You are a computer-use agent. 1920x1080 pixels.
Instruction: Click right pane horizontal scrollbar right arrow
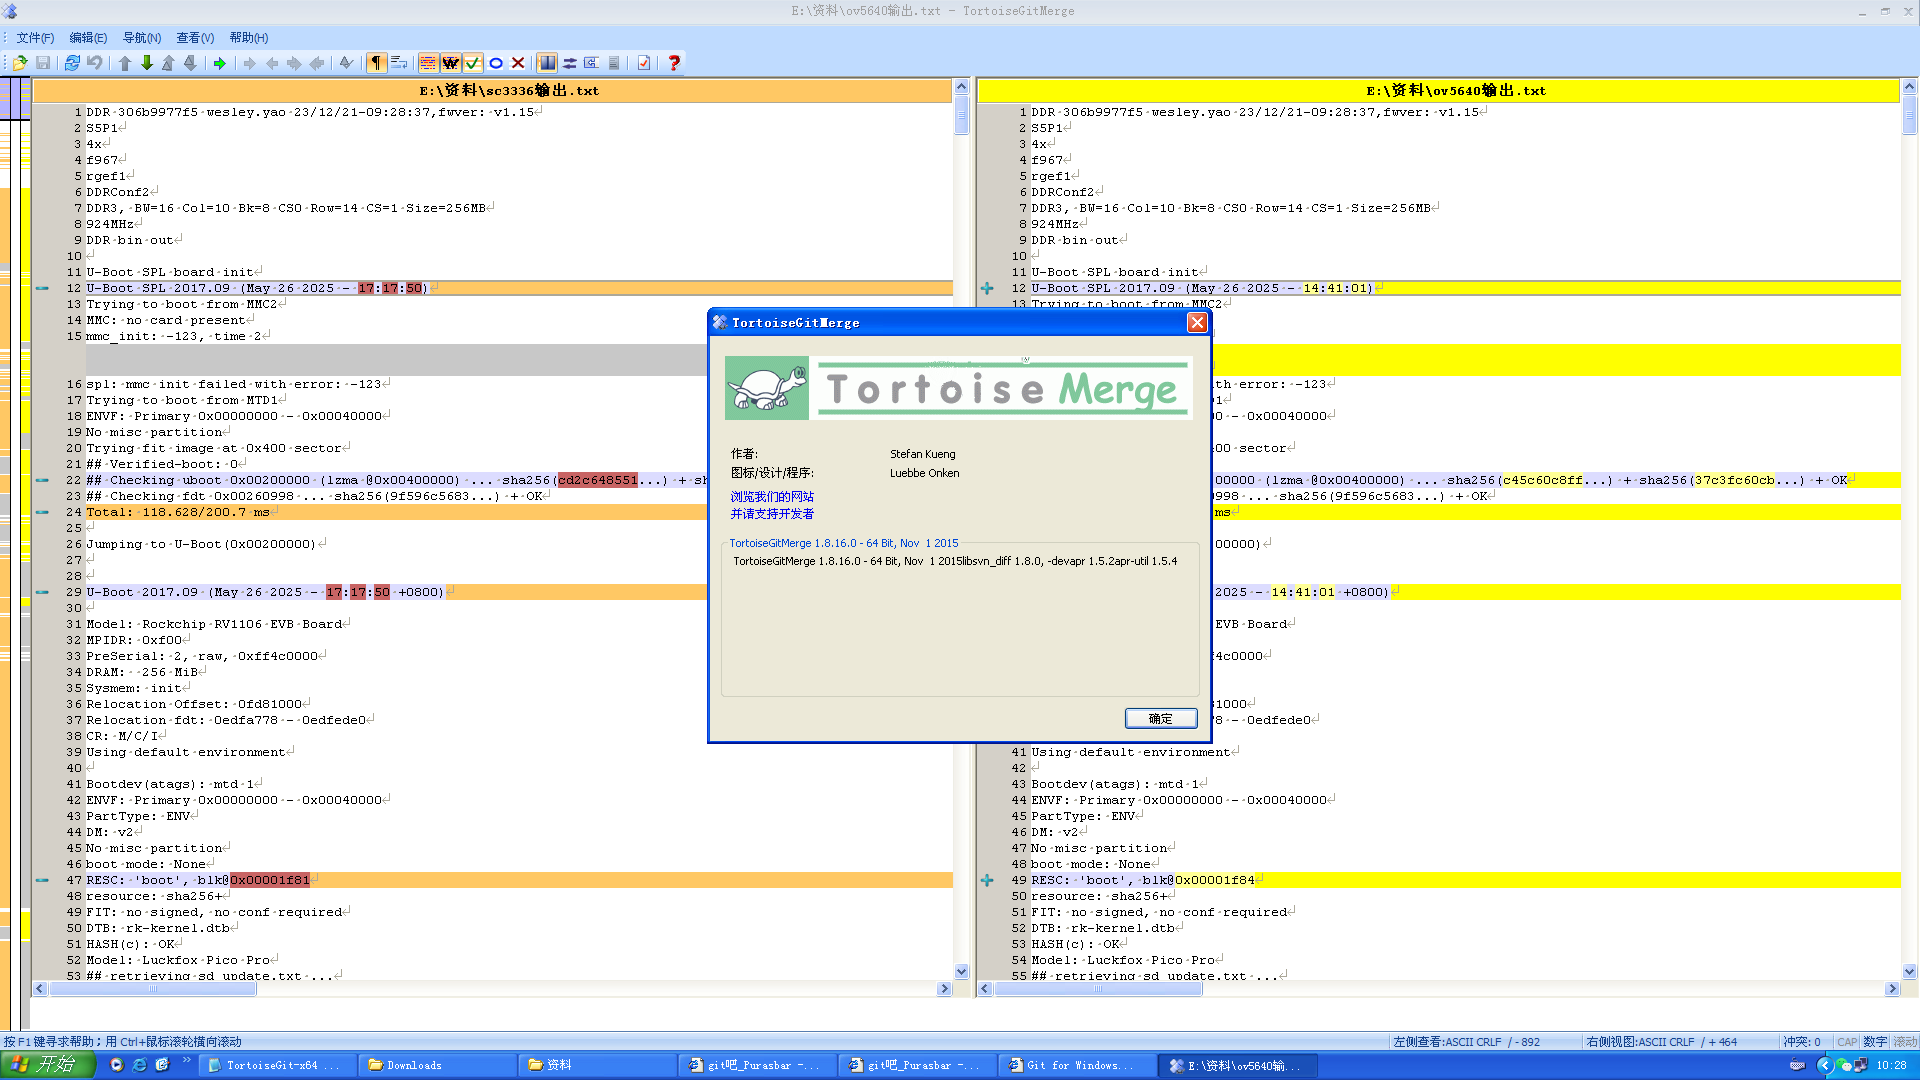pyautogui.click(x=1892, y=989)
